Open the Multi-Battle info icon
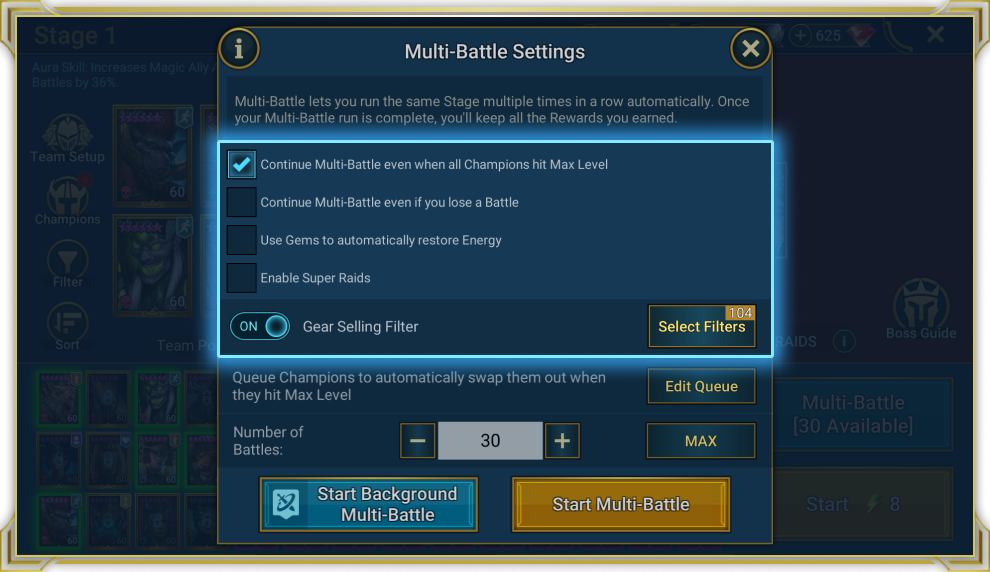990x572 pixels. (239, 49)
